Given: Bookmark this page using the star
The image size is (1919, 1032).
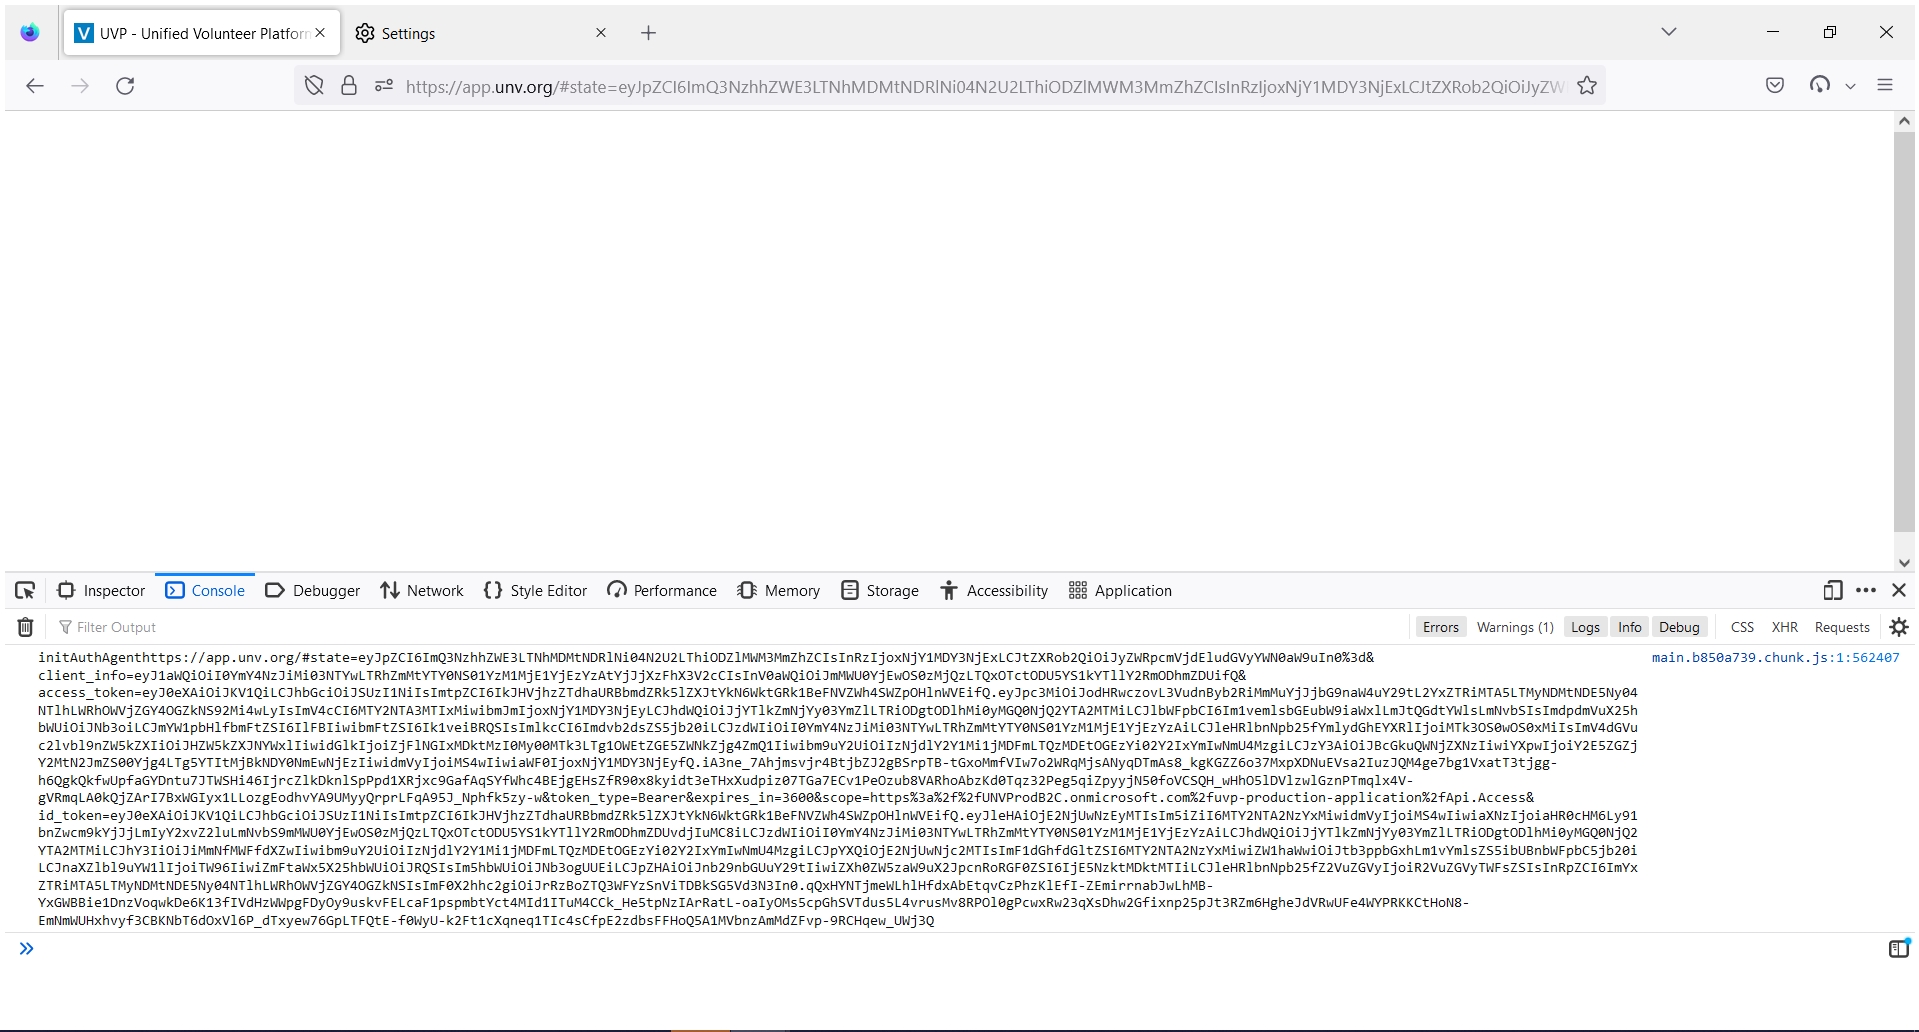Looking at the screenshot, I should [x=1587, y=85].
